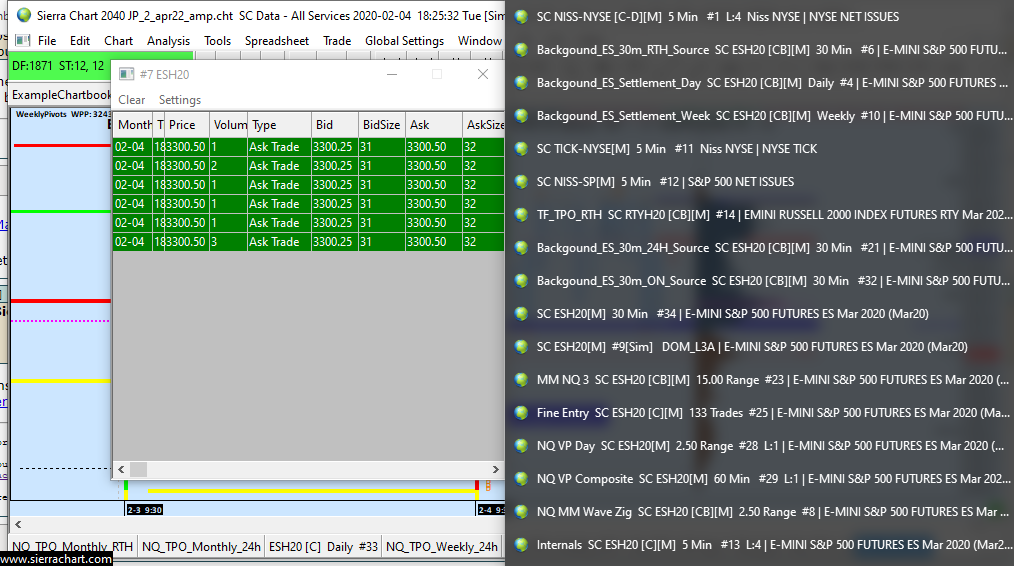Select the trade row with volume 3
Viewport: 1014px width, 566px height.
coord(308,242)
